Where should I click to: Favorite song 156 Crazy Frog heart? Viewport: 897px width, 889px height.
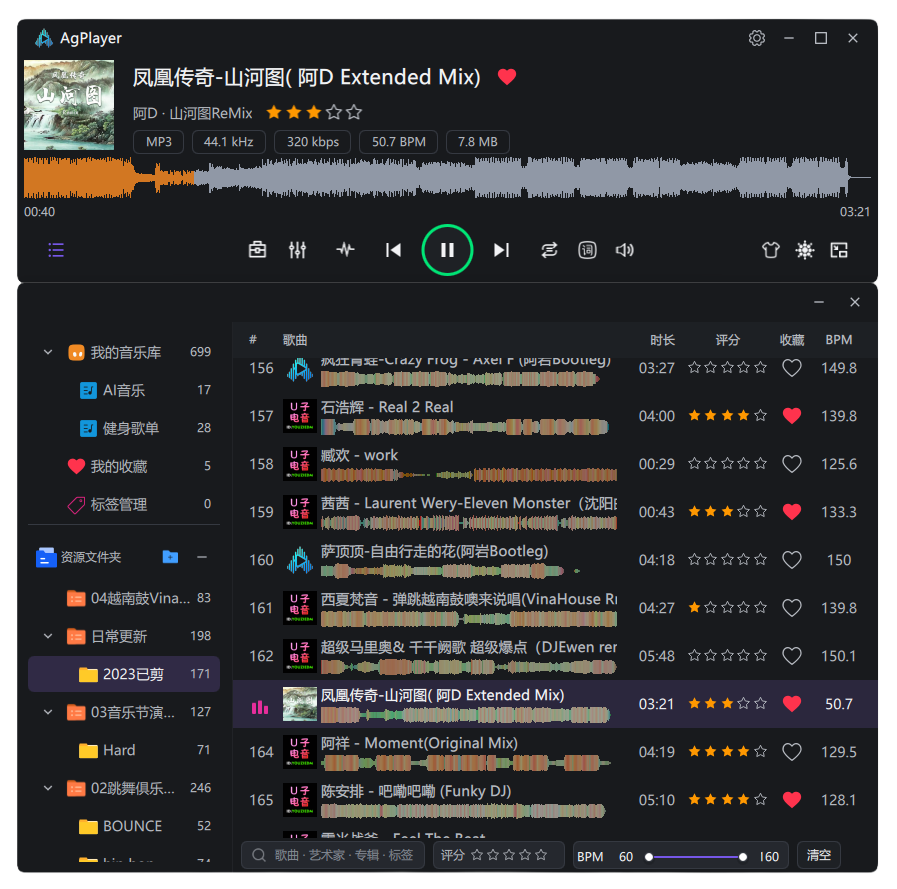tap(792, 368)
